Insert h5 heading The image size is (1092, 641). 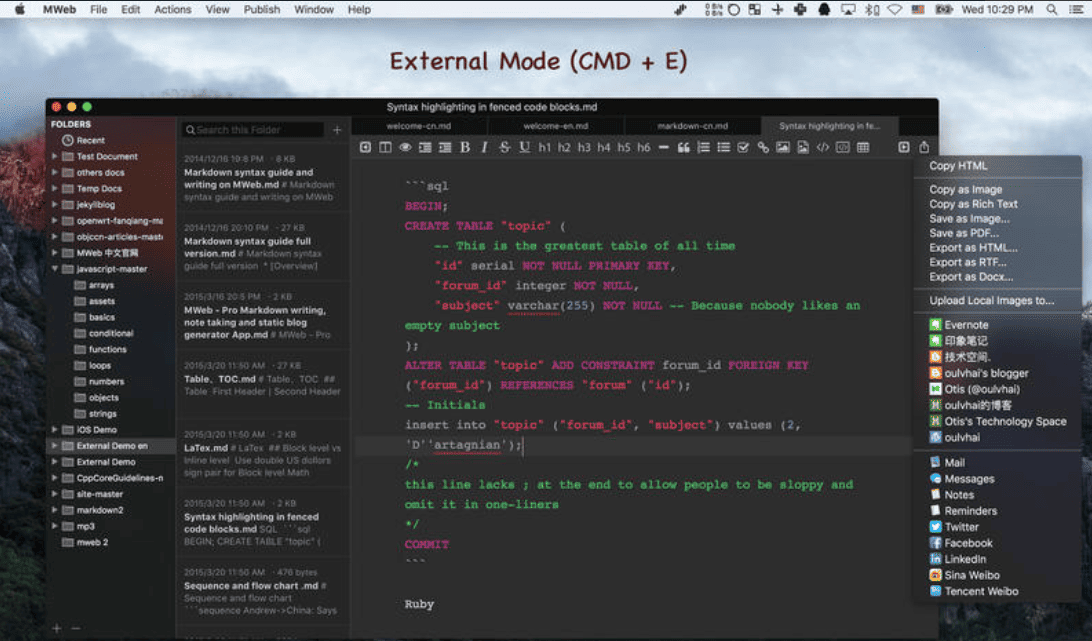click(623, 147)
